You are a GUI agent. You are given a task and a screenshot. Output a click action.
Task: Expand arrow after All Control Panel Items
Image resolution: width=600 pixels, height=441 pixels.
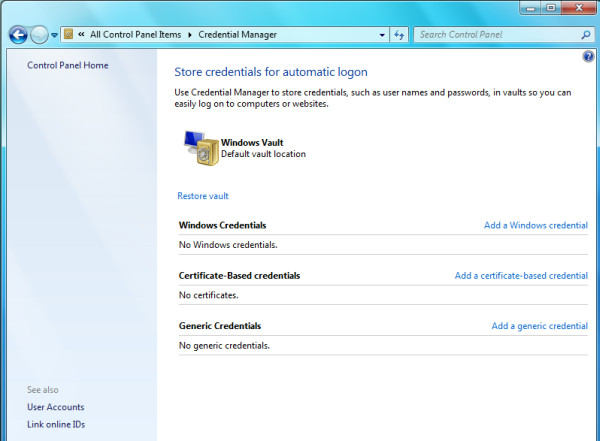click(190, 35)
